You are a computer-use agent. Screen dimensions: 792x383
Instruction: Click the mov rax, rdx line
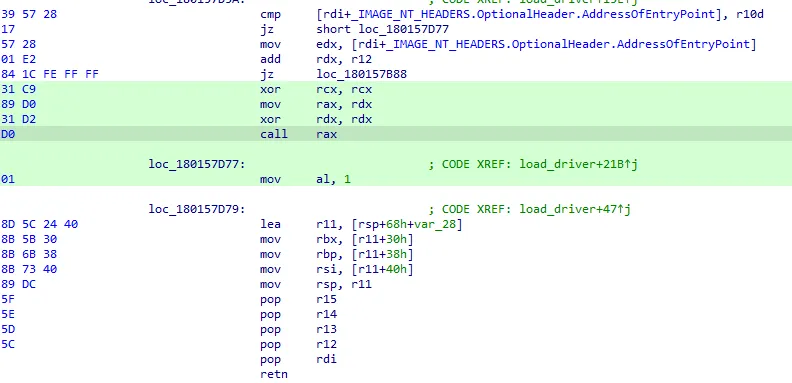pos(396,104)
